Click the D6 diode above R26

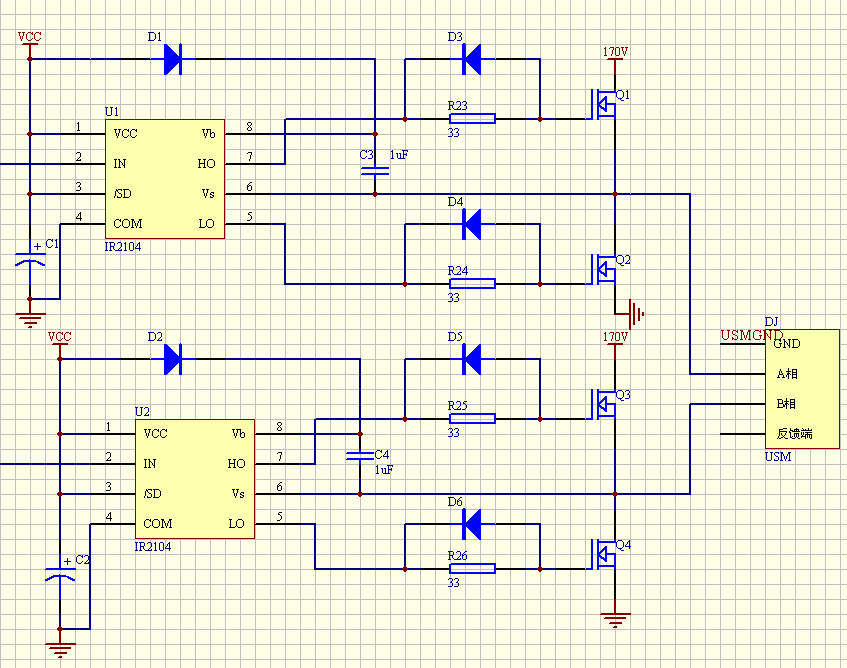[472, 524]
